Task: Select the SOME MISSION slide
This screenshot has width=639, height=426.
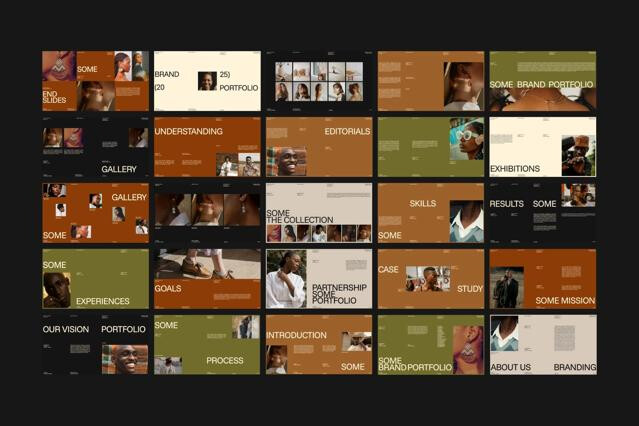Action: click(543, 279)
